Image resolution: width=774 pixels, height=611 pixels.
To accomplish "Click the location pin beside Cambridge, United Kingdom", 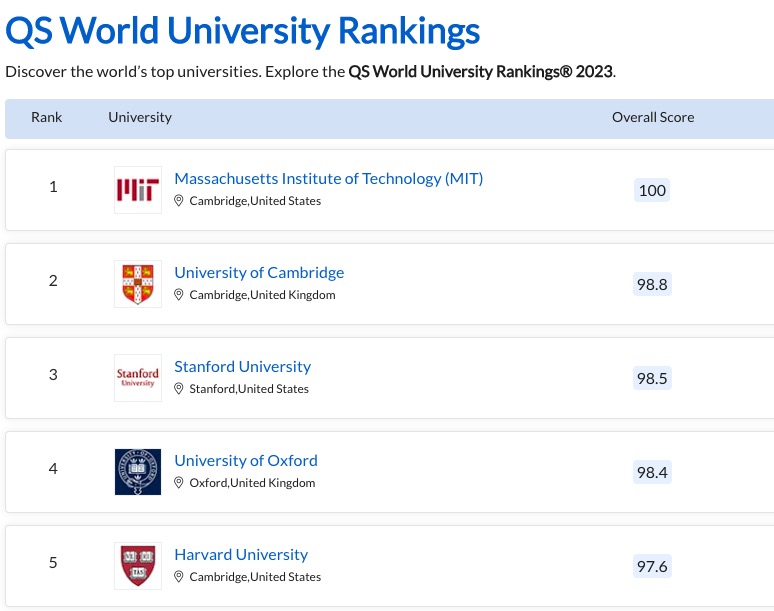I will tap(180, 295).
